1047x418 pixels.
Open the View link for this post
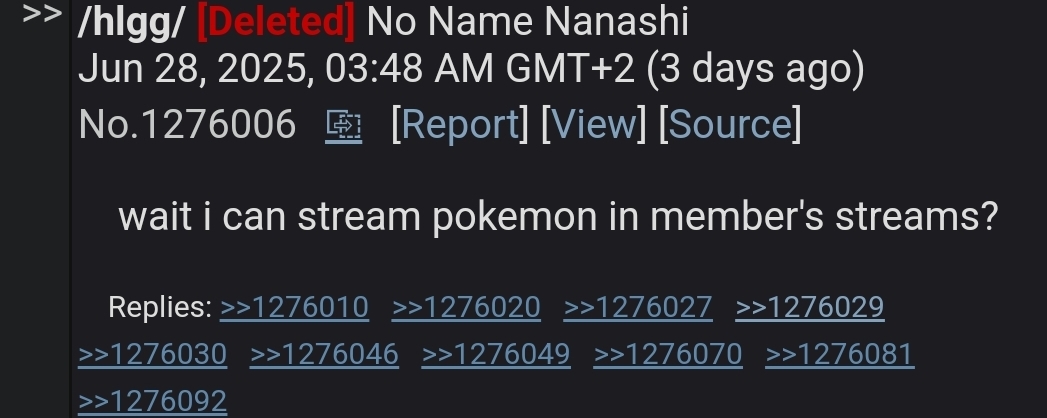pyautogui.click(x=594, y=124)
